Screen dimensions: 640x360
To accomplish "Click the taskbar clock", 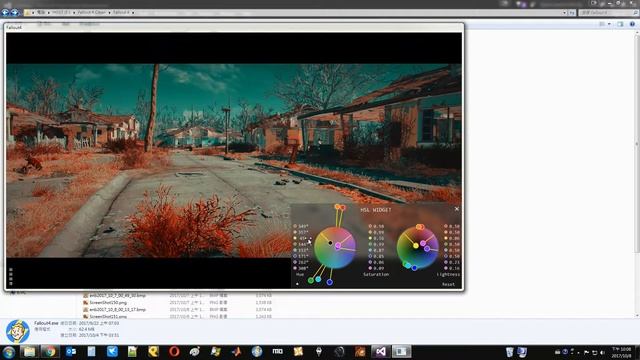I will pyautogui.click(x=622, y=353).
